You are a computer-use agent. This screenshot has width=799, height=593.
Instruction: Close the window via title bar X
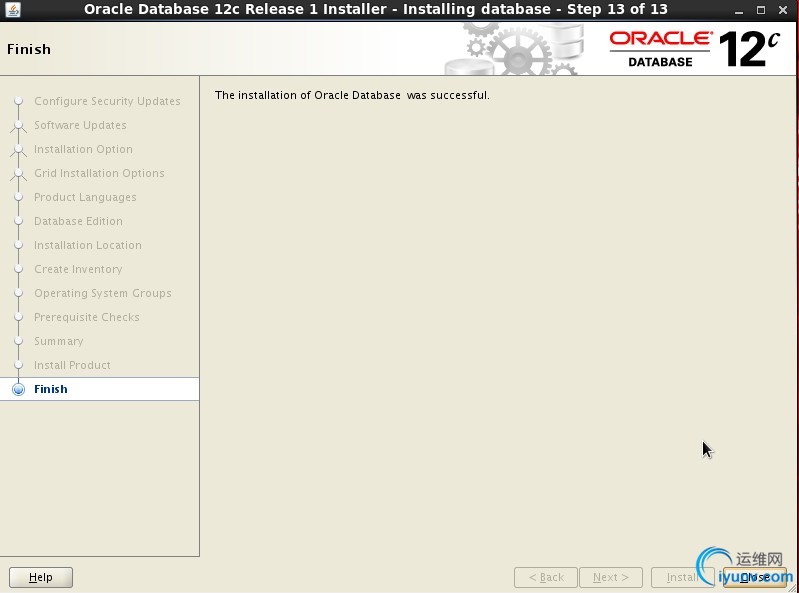[783, 10]
